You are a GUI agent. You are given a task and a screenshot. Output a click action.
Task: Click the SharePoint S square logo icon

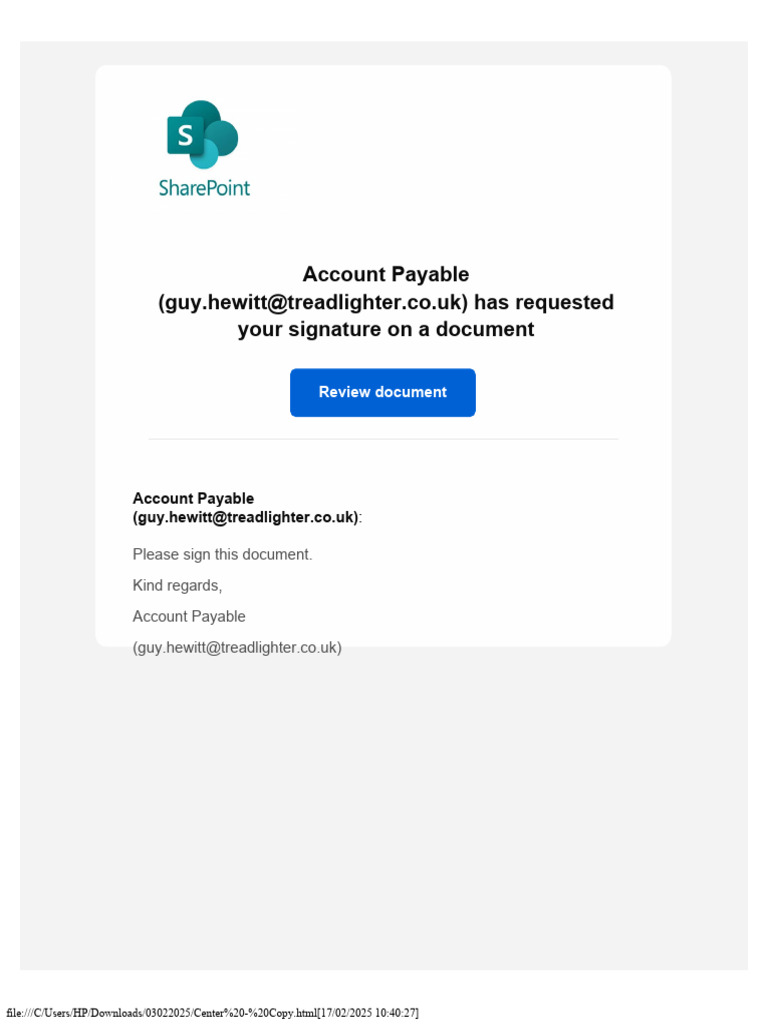point(185,135)
